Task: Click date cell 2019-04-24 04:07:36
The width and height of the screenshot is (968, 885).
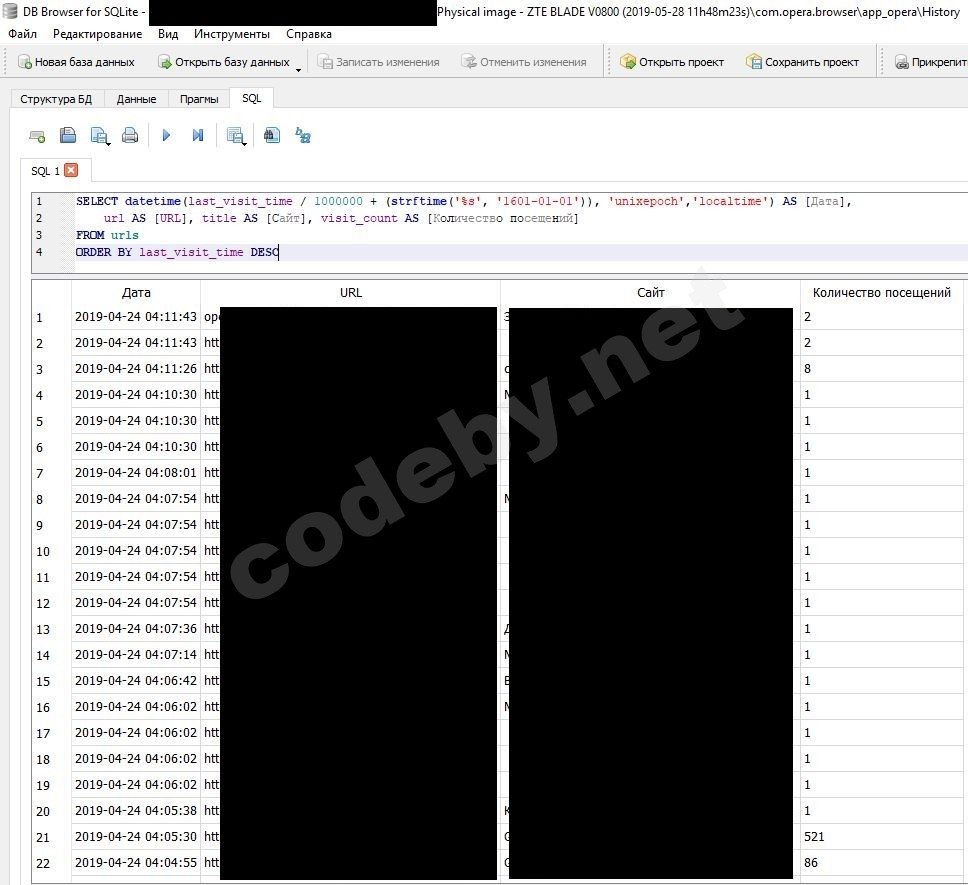Action: click(136, 628)
